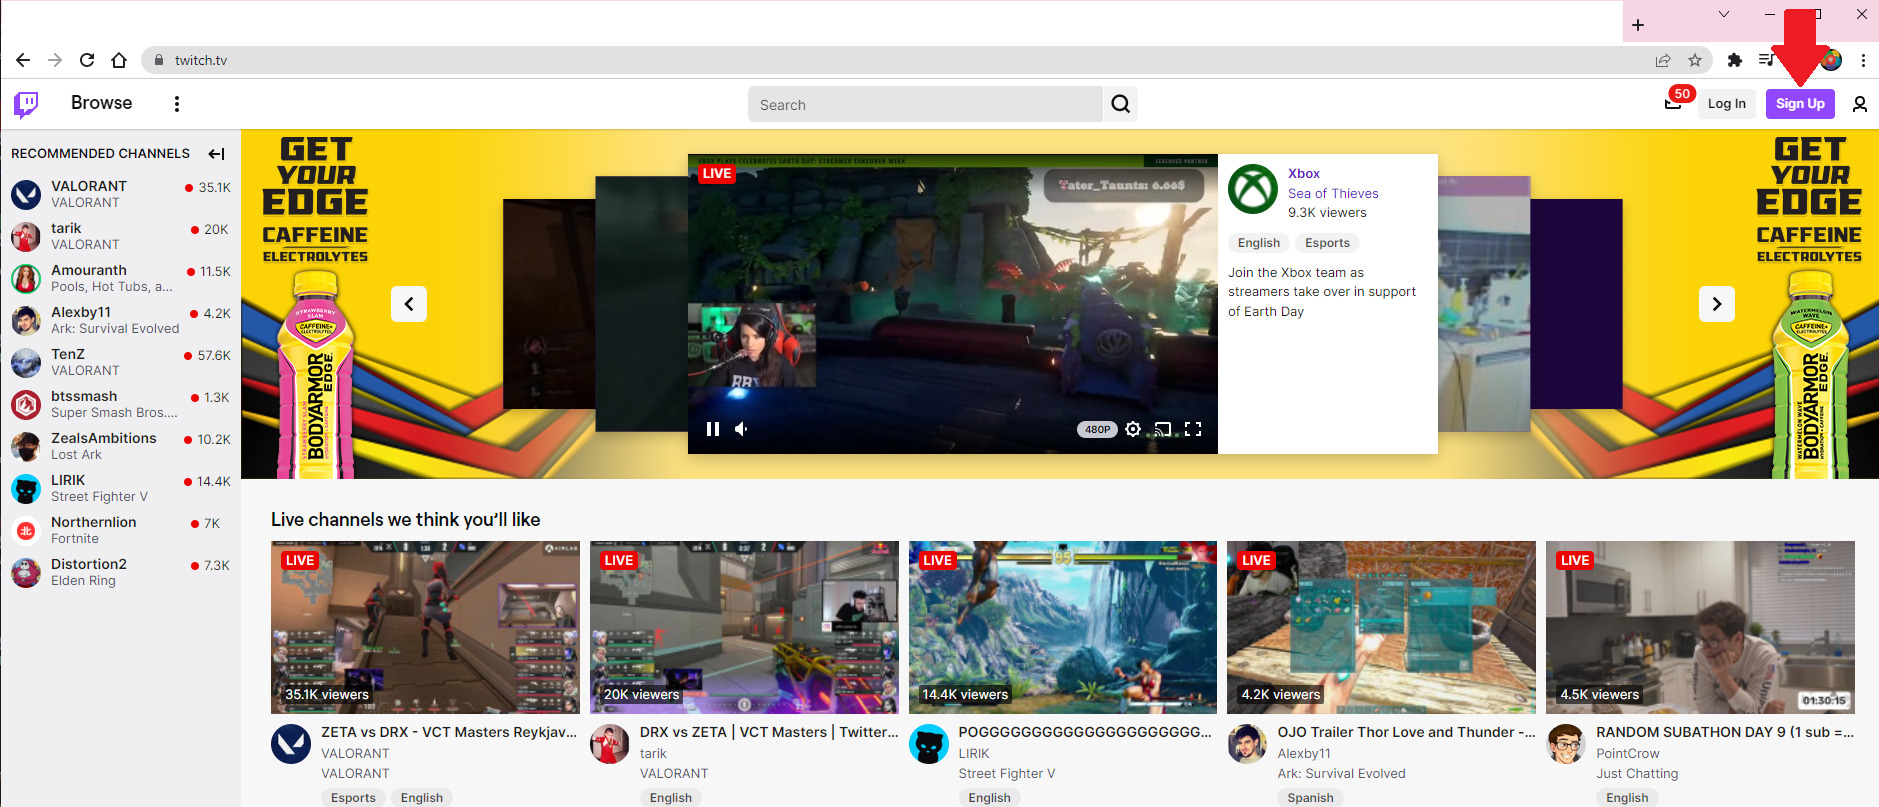The width and height of the screenshot is (1879, 807).
Task: Change the 480P quality badge
Action: (x=1097, y=429)
